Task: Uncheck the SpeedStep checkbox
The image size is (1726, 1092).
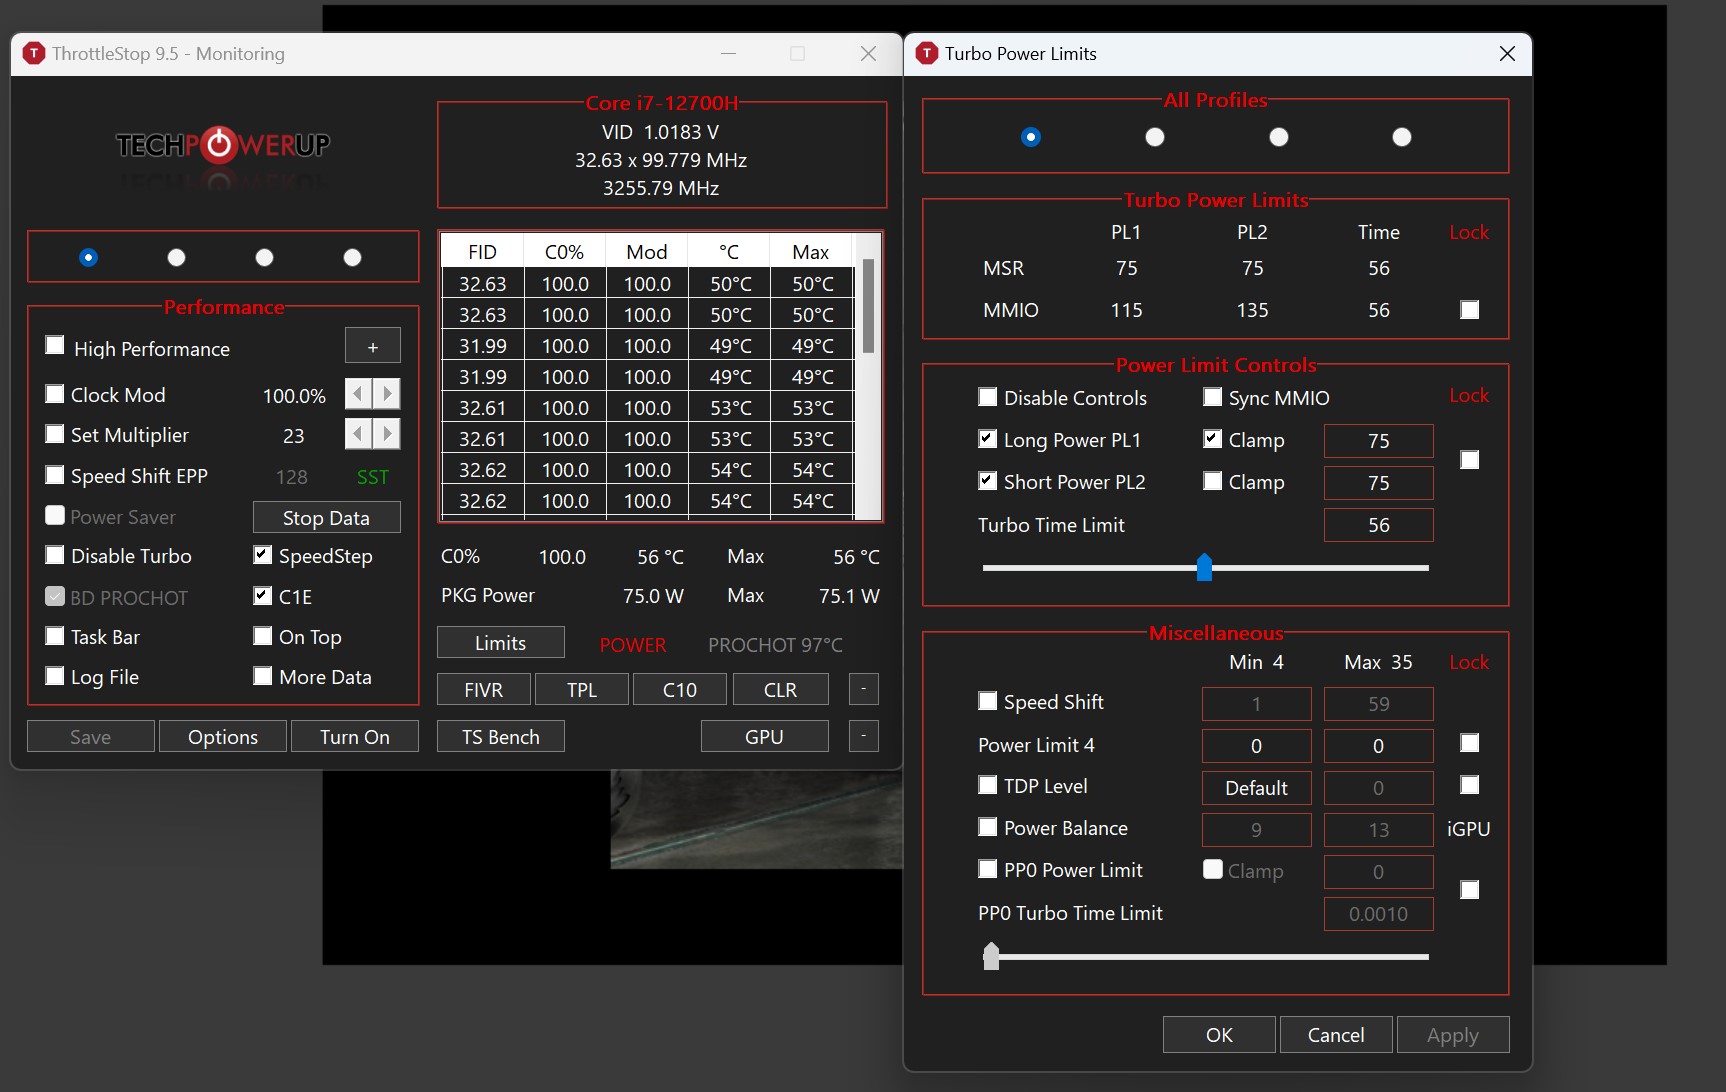Action: pyautogui.click(x=263, y=555)
